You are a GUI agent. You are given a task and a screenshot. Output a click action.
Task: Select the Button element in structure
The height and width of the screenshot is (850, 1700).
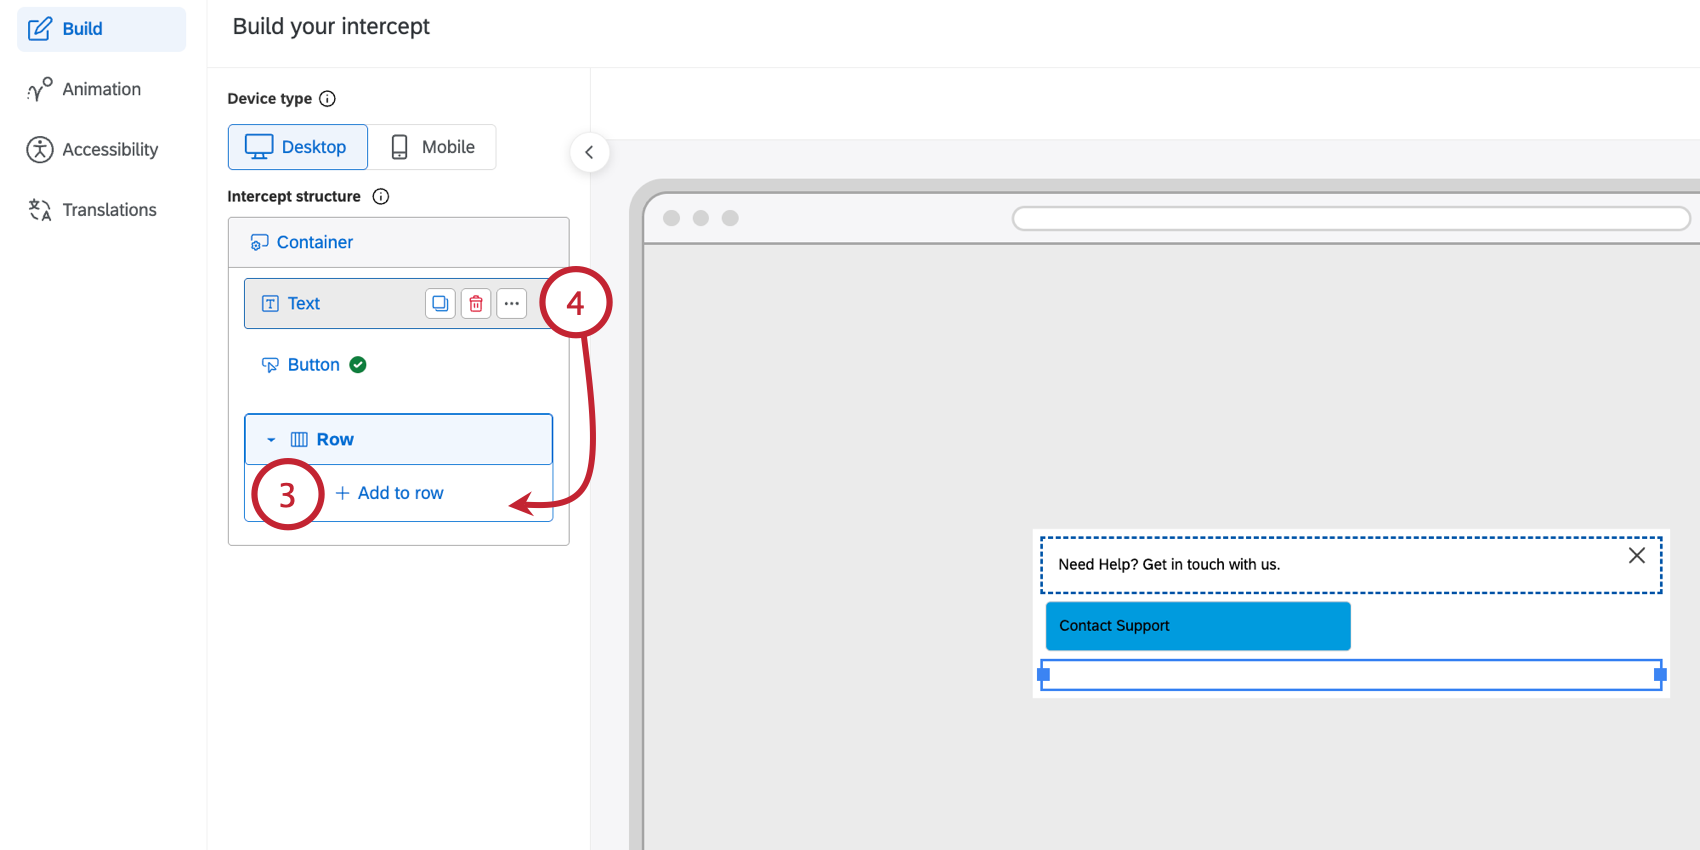[x=313, y=365]
